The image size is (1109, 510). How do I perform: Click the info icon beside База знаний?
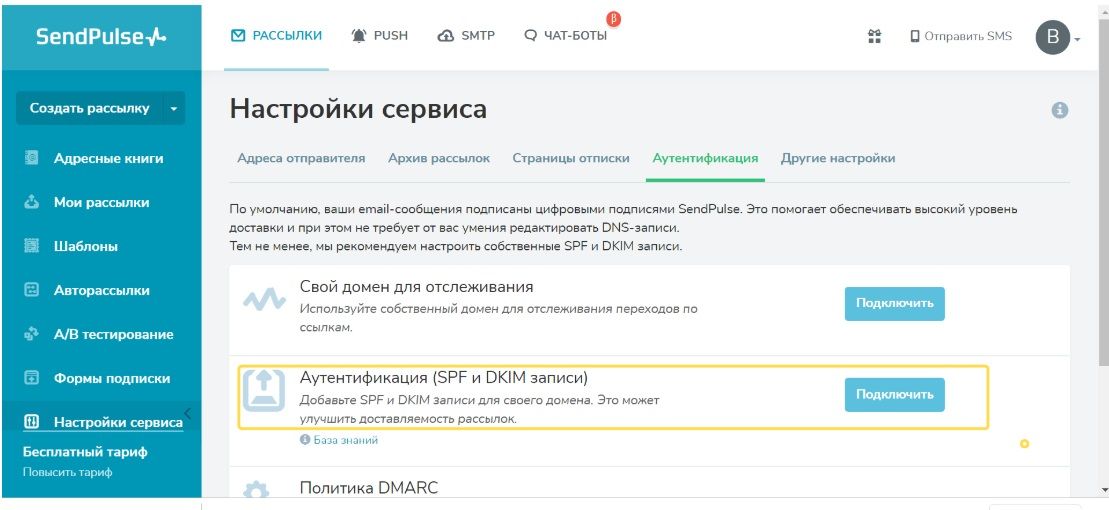(305, 440)
